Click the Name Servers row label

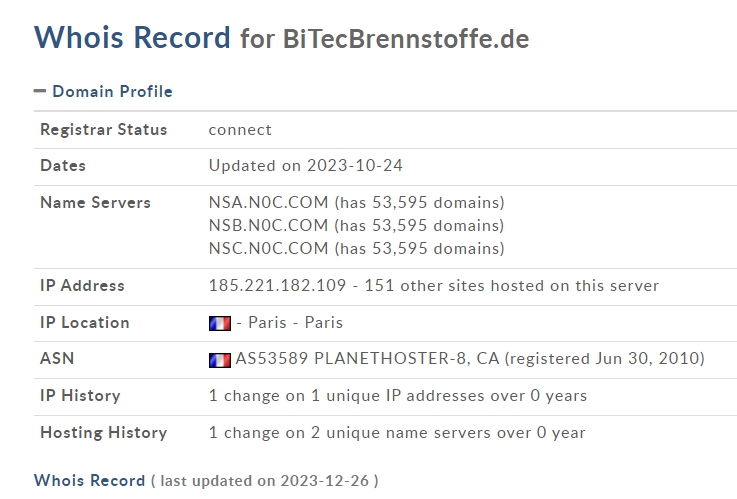pyautogui.click(x=95, y=203)
